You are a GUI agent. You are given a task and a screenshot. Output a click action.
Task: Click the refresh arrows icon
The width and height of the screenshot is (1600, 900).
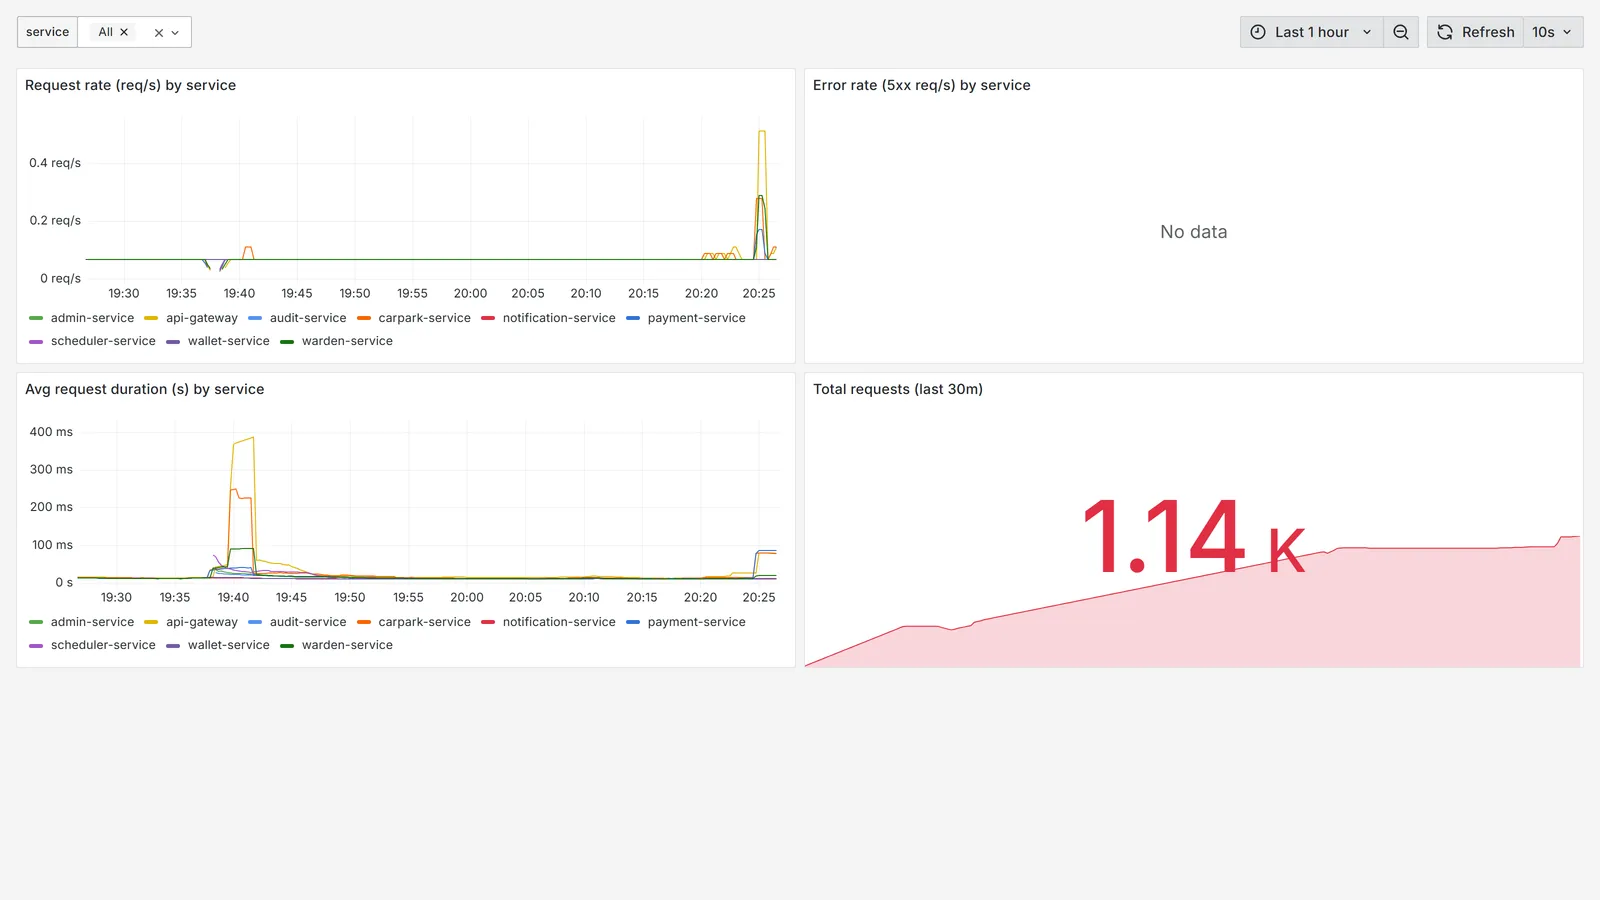point(1445,32)
